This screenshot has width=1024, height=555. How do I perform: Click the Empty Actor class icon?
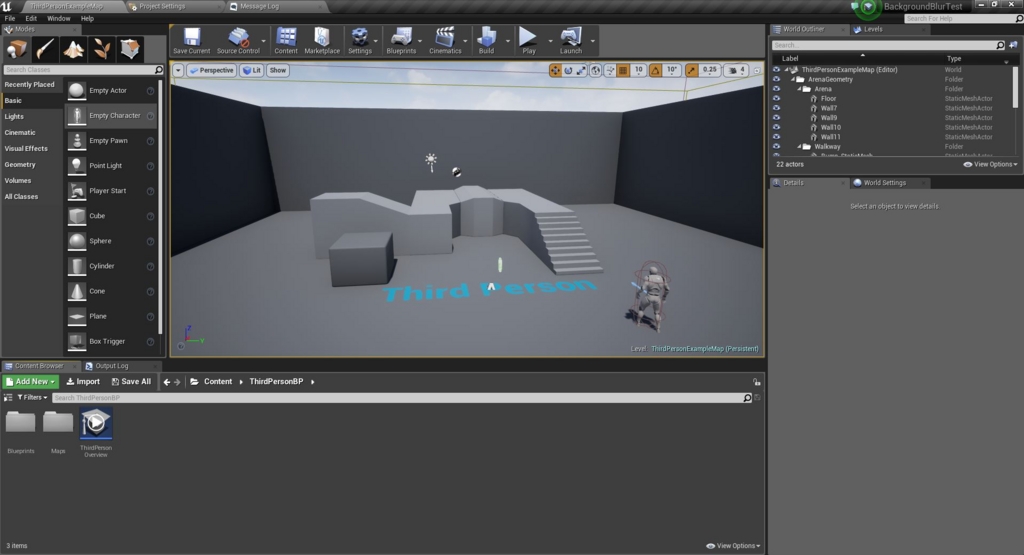tap(76, 91)
